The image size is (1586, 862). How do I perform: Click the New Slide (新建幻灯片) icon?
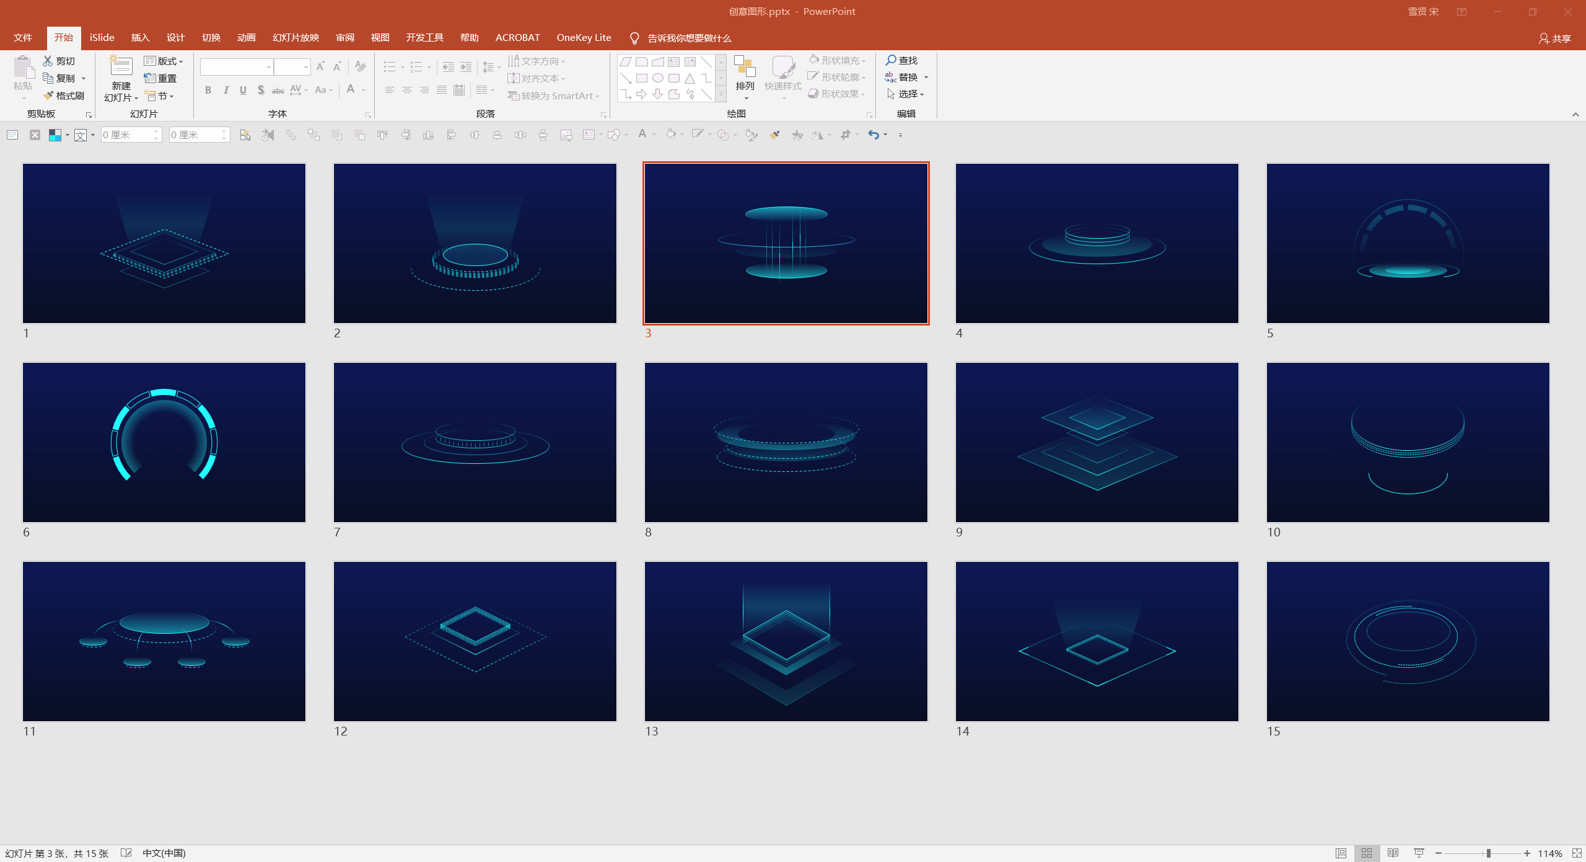point(121,67)
